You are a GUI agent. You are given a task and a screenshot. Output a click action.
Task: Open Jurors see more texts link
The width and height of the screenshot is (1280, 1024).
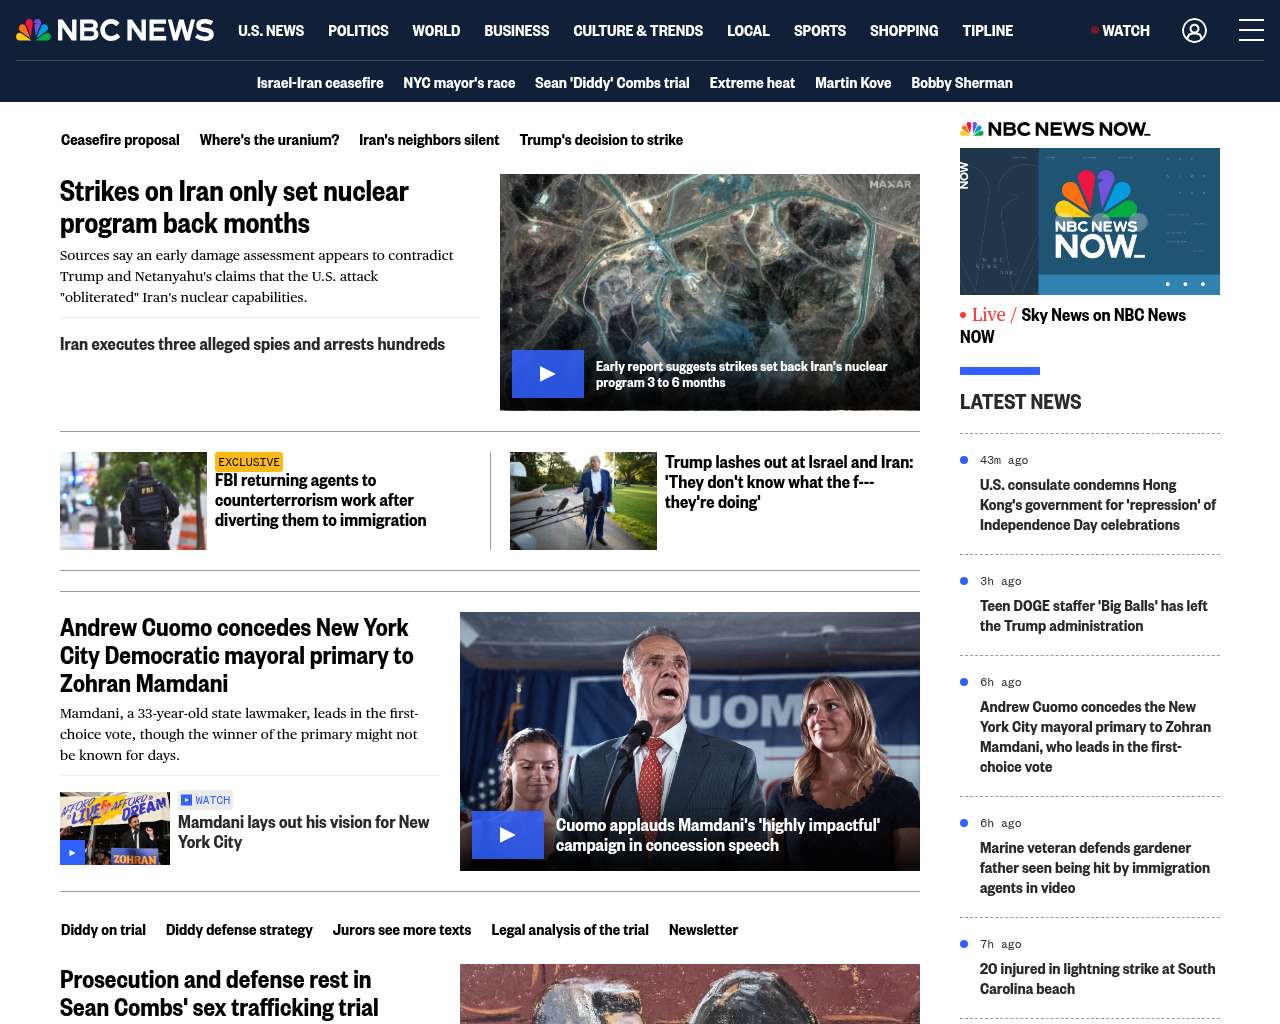click(402, 930)
